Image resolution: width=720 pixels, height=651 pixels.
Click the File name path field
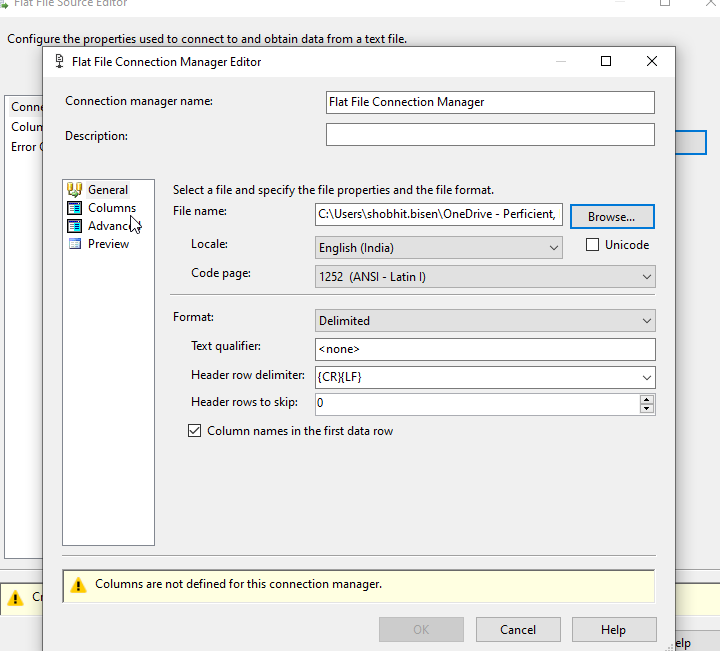pos(439,214)
